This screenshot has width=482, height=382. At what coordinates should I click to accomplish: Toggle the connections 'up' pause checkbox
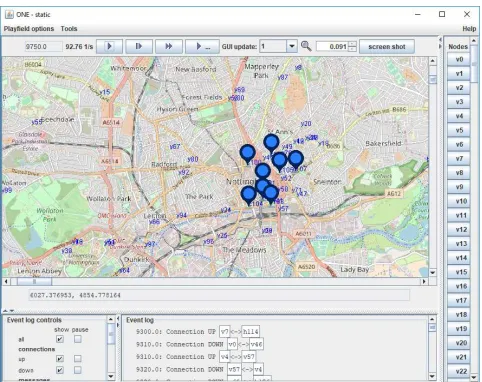(78, 359)
